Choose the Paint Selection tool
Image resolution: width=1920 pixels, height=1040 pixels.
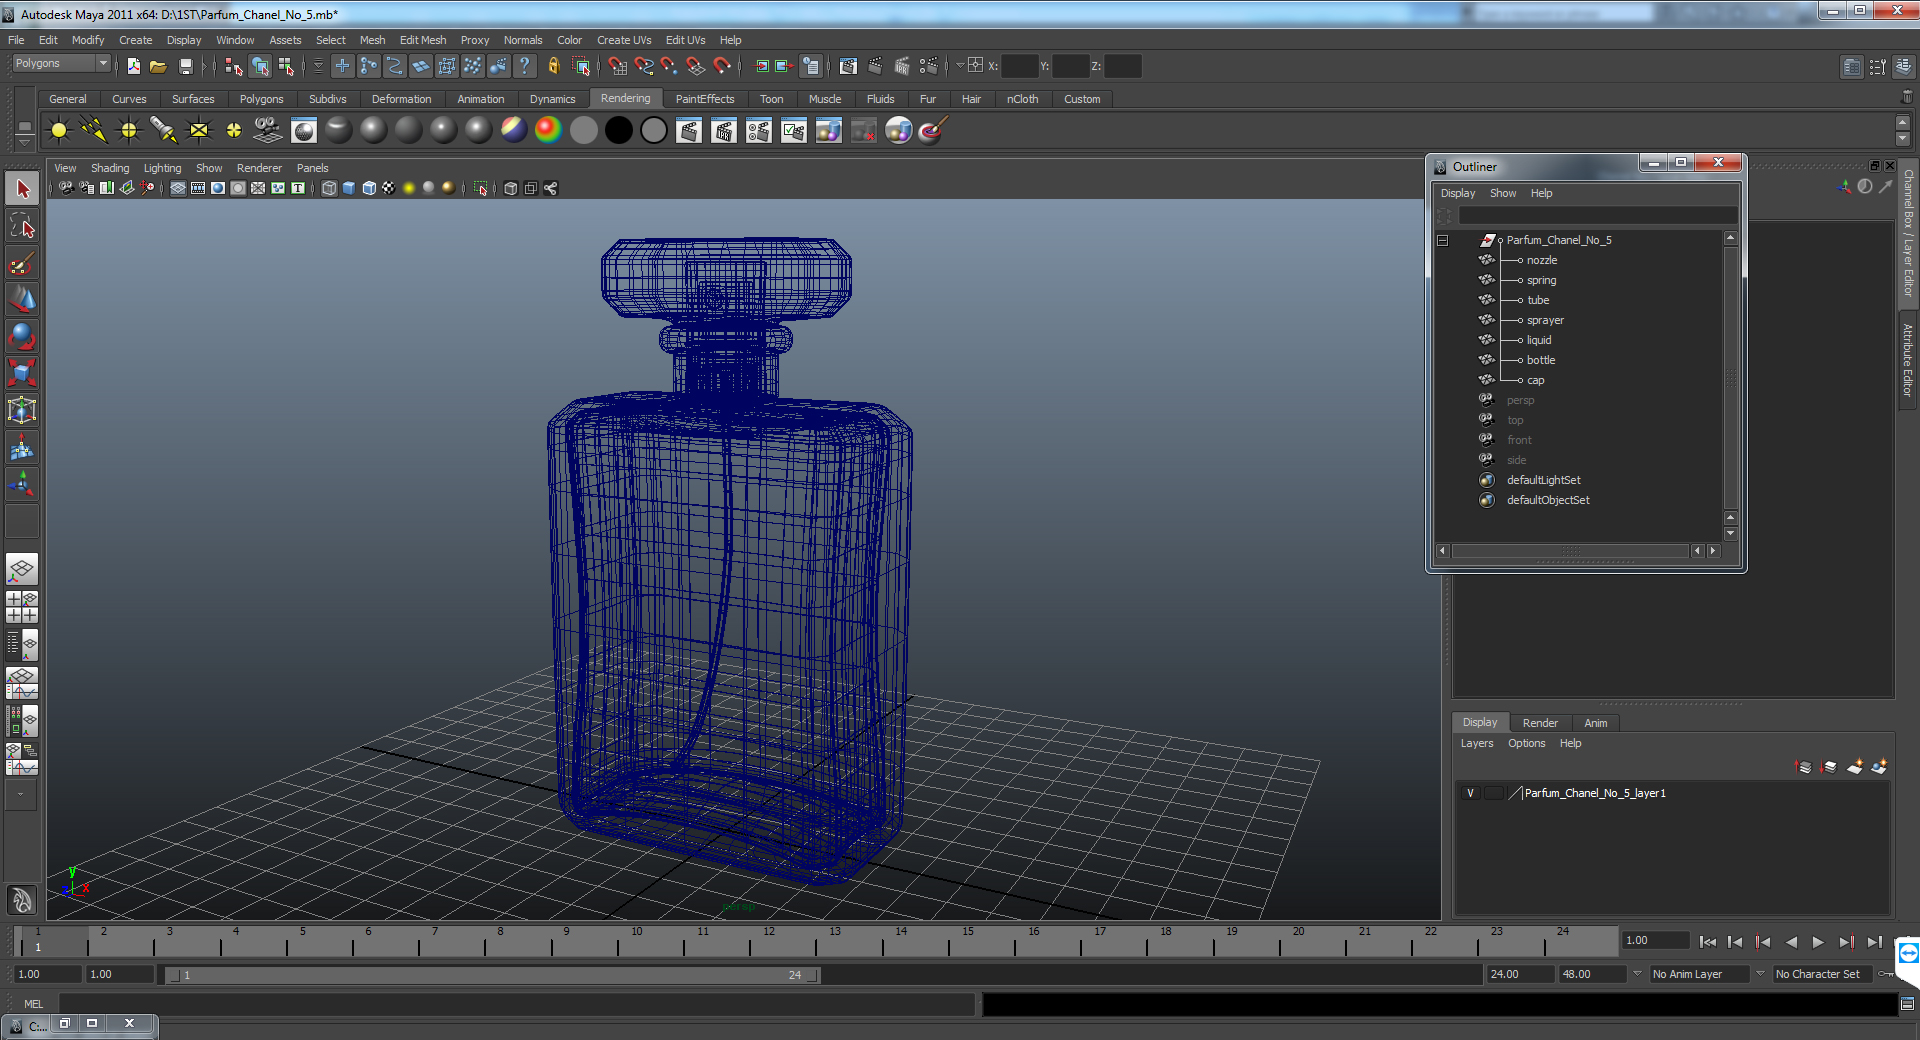[22, 263]
